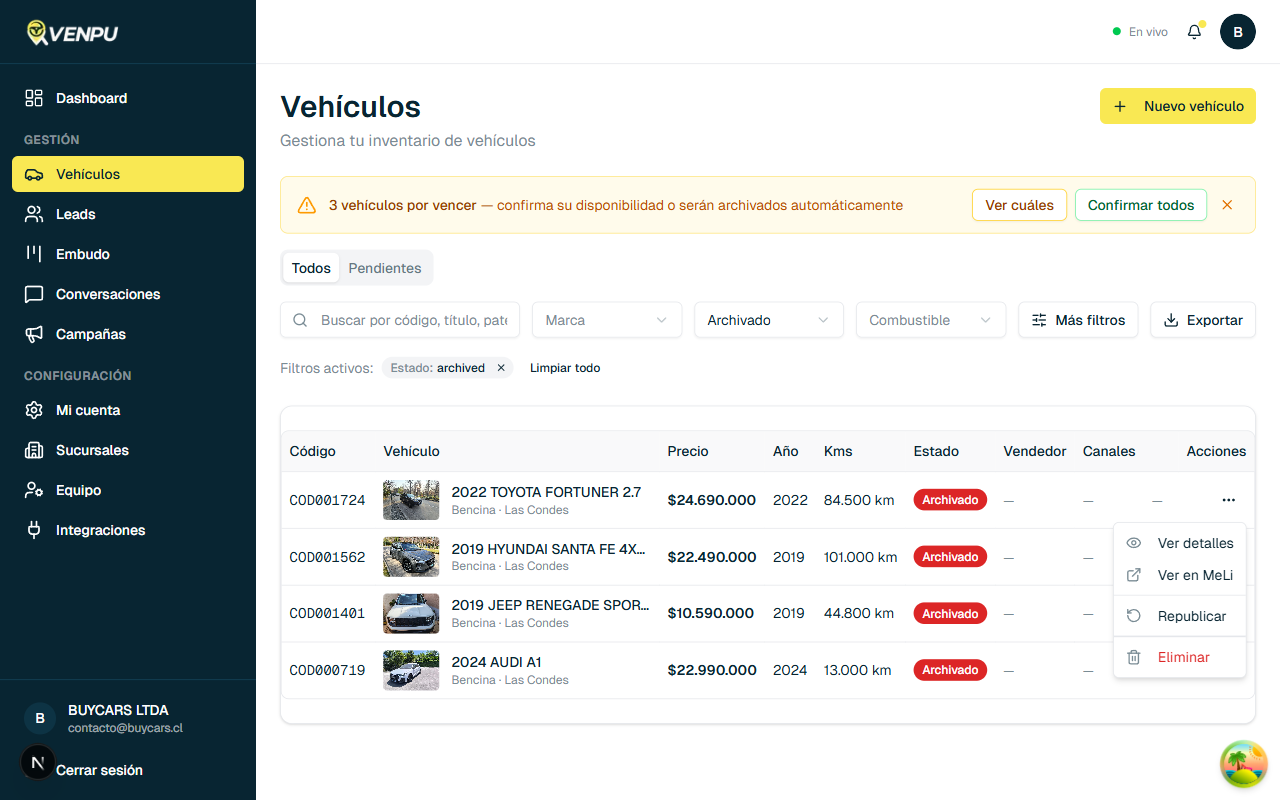Open Campañas using the megaphone icon
Screen dimensions: 1280x800
[x=31, y=334]
